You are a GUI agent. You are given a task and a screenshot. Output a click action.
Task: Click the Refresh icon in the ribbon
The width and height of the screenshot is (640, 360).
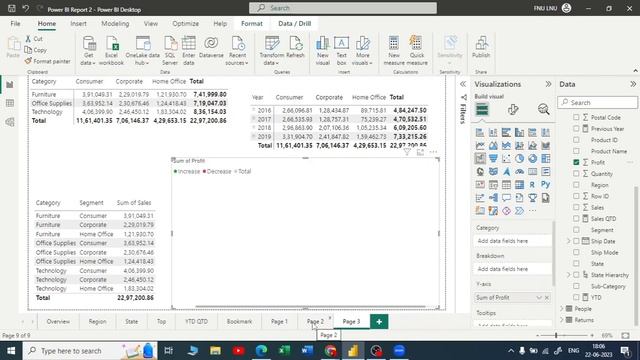tap(295, 47)
